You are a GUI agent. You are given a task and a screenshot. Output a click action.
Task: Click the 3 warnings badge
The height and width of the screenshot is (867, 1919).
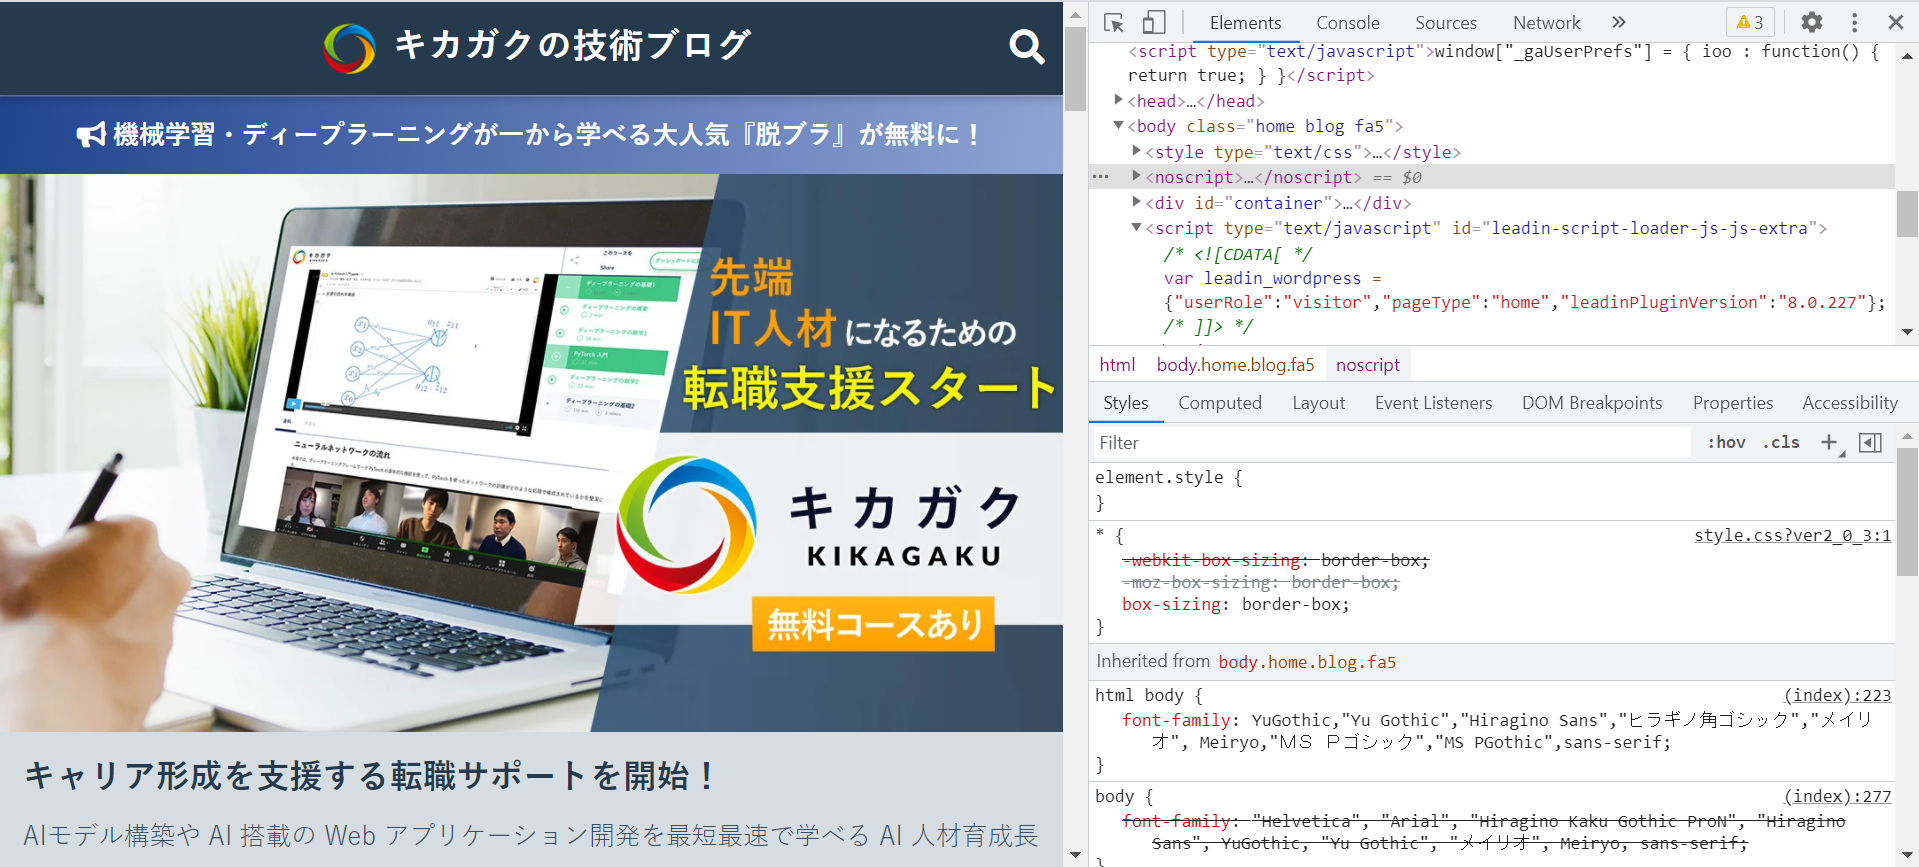click(1750, 22)
